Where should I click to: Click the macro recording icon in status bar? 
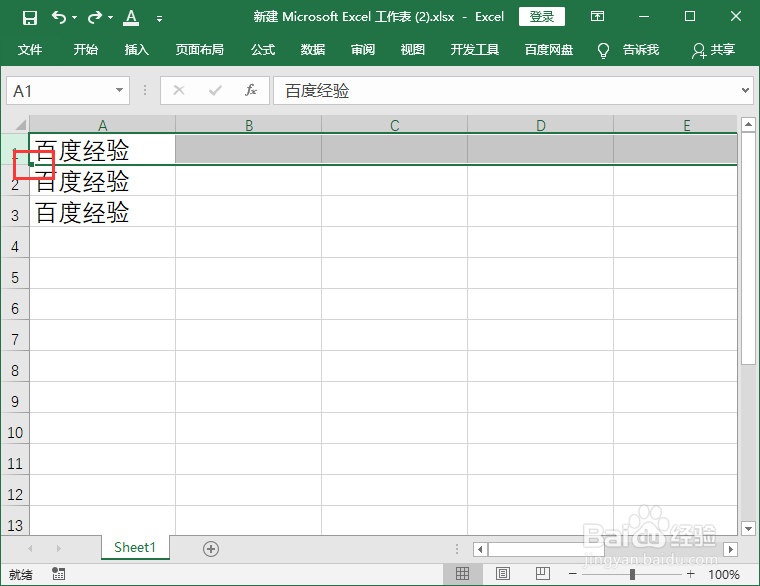coord(59,574)
